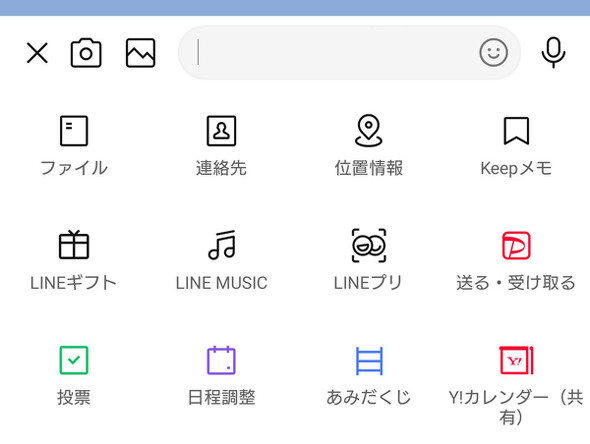Select the 位置情報 location pin icon
Image resolution: width=590 pixels, height=444 pixels.
click(369, 130)
